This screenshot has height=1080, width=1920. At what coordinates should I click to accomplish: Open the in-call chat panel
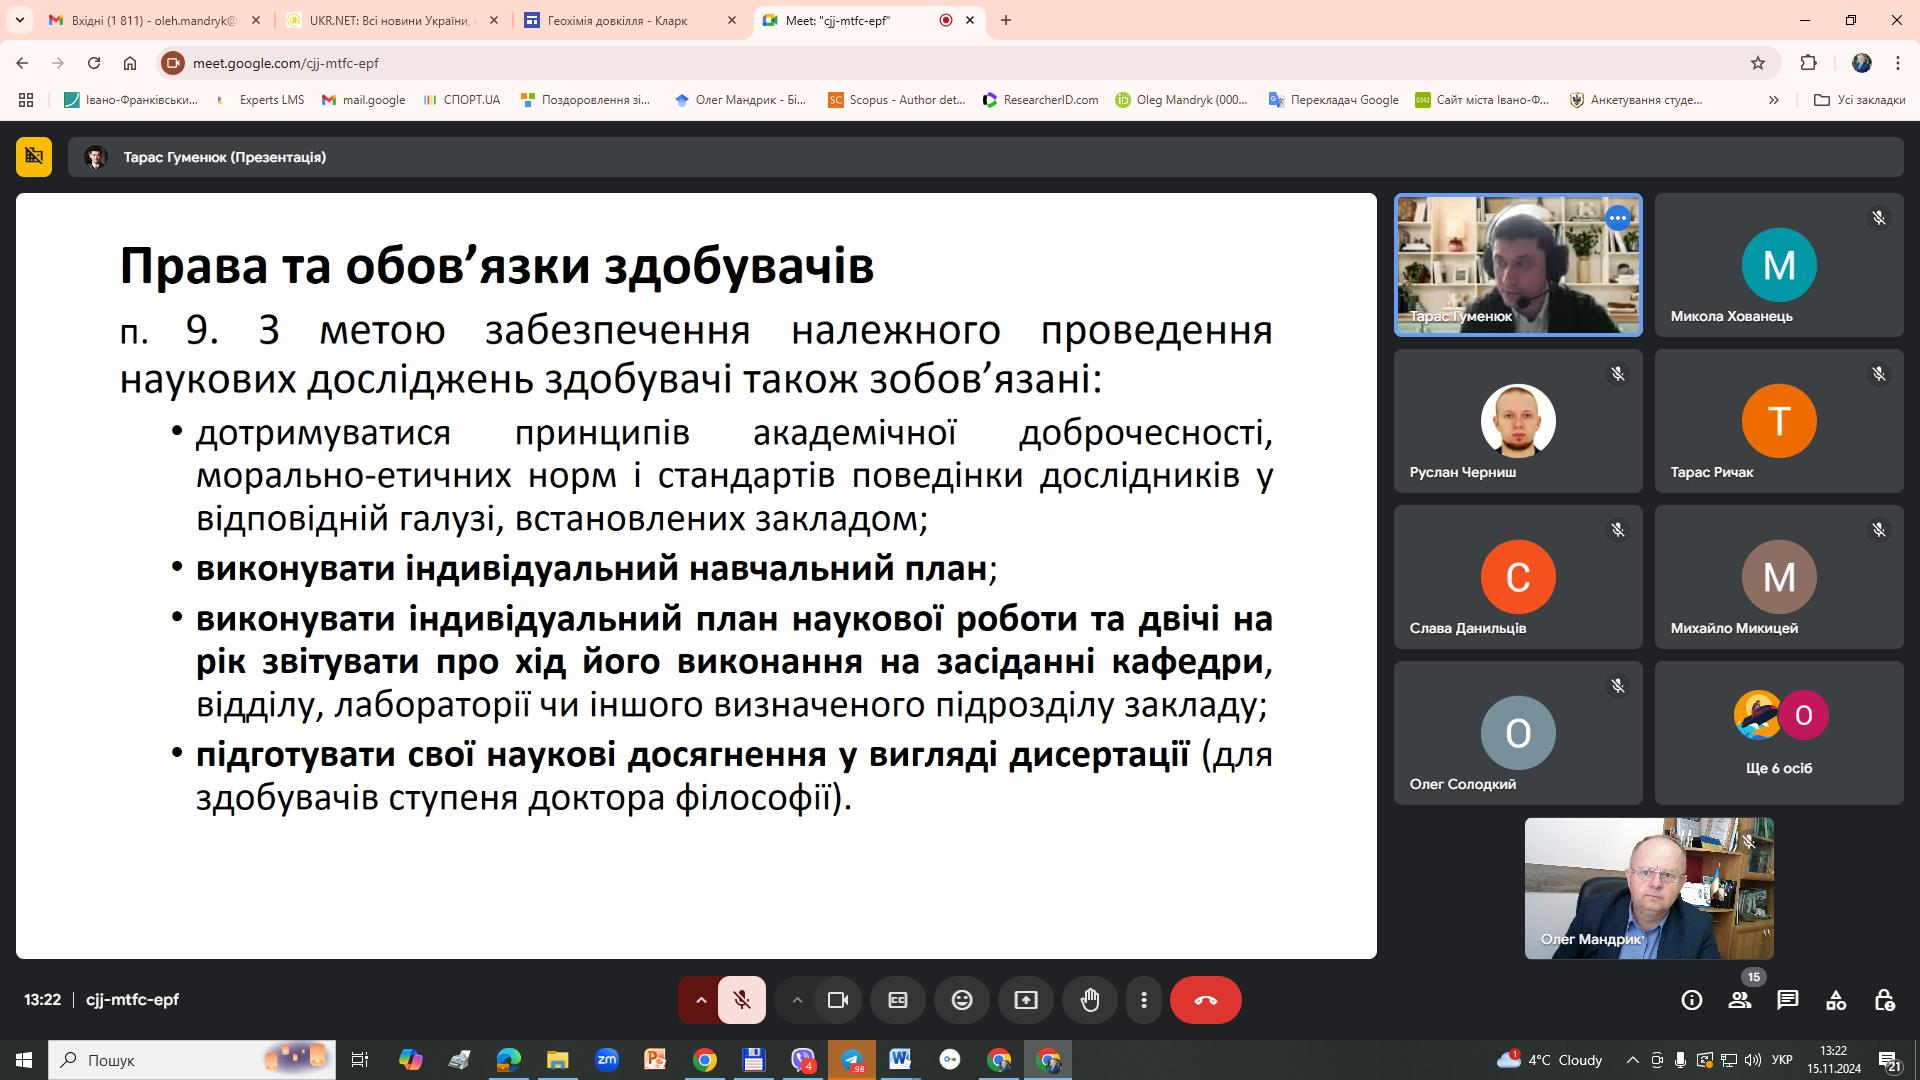tap(1789, 999)
